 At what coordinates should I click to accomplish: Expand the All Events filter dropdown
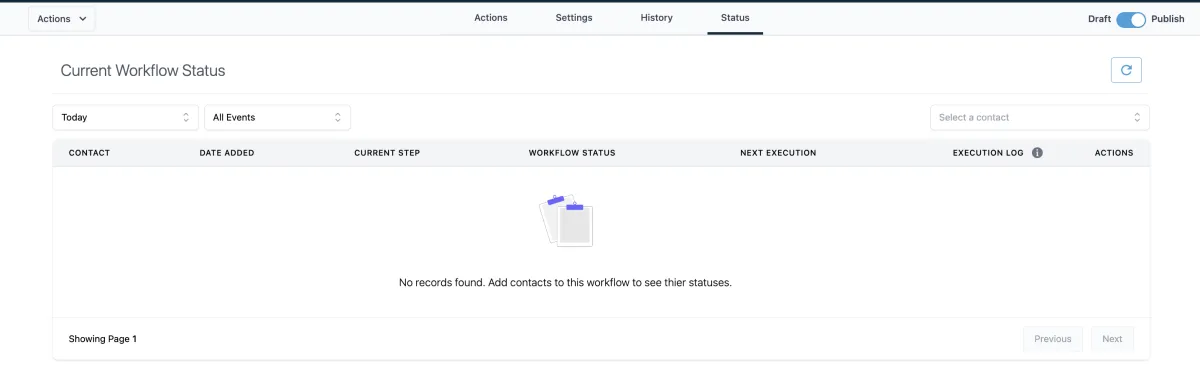(x=278, y=118)
